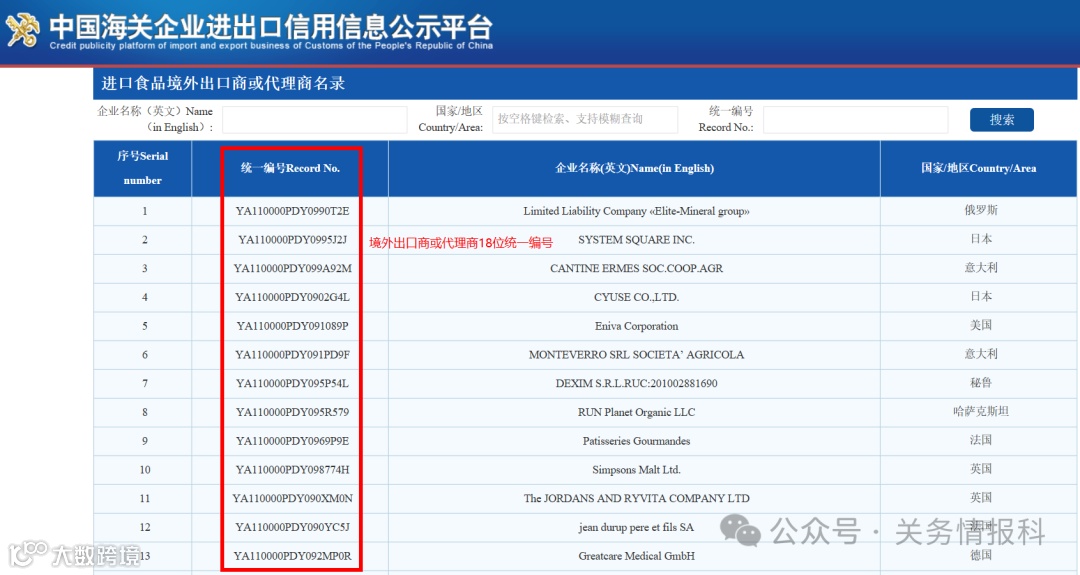Click the 统一编号Record No. column header
Screen dimensions: 1080x575
click(290, 168)
